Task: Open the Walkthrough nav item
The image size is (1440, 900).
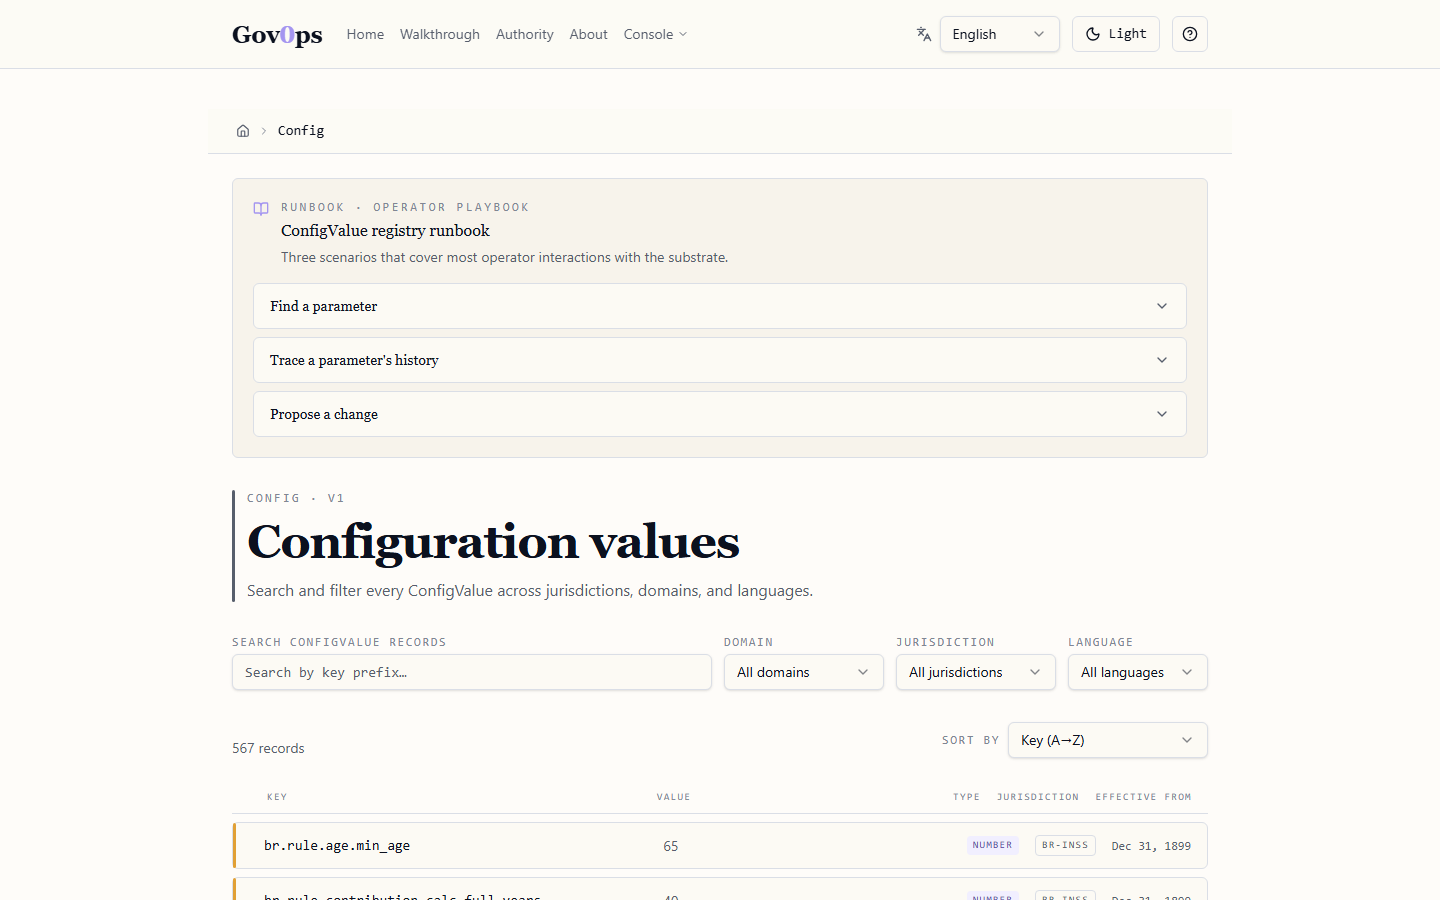Action: coord(440,34)
